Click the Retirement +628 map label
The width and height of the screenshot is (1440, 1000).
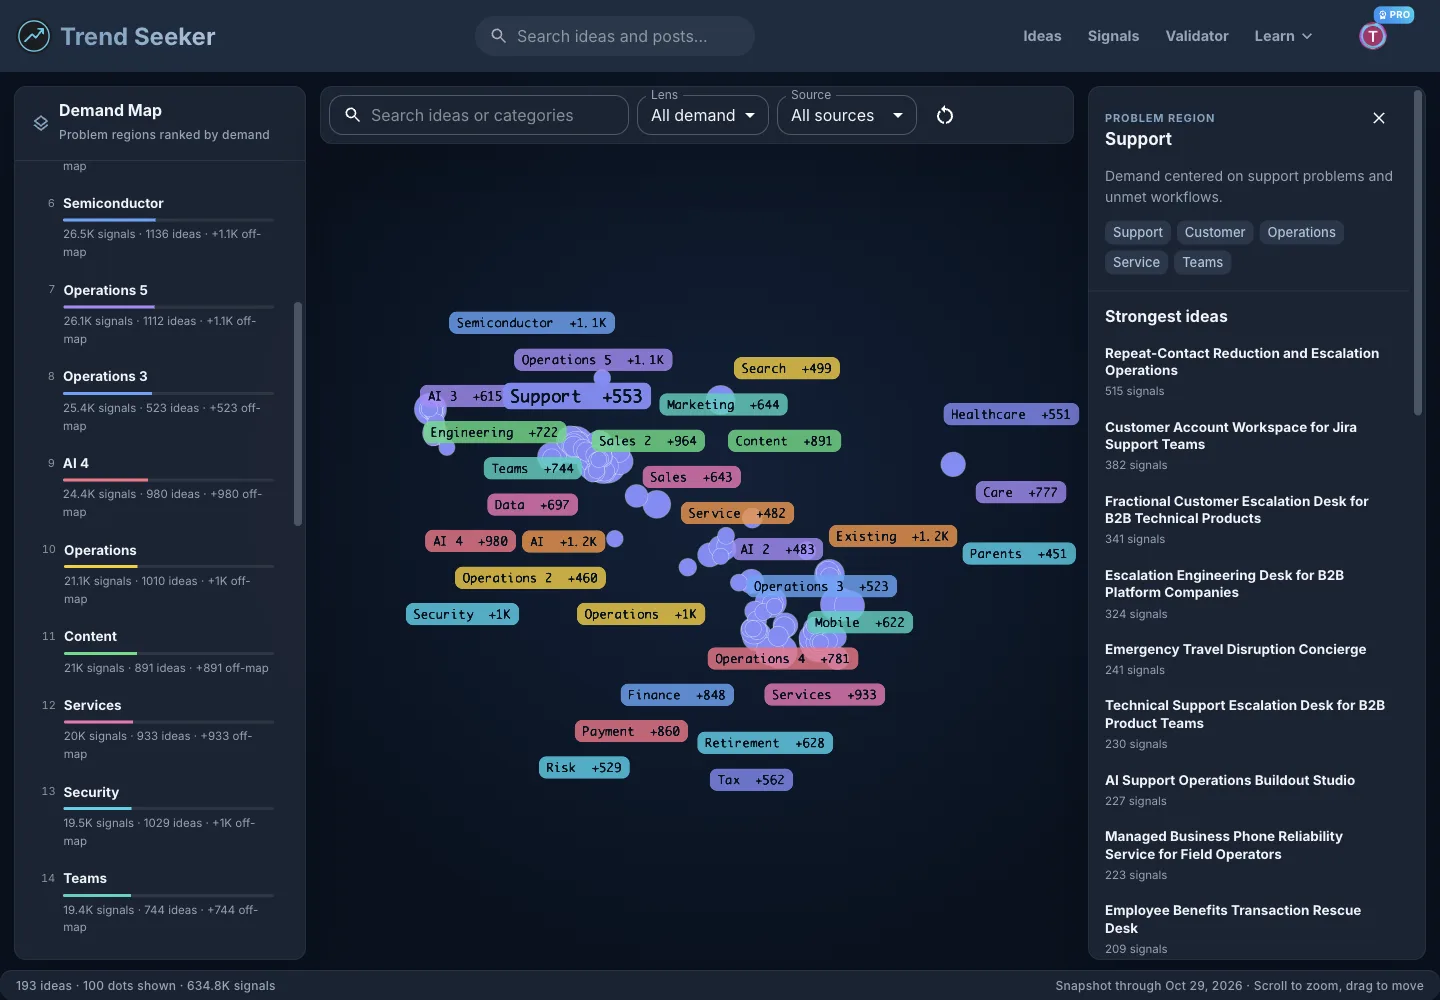click(765, 743)
